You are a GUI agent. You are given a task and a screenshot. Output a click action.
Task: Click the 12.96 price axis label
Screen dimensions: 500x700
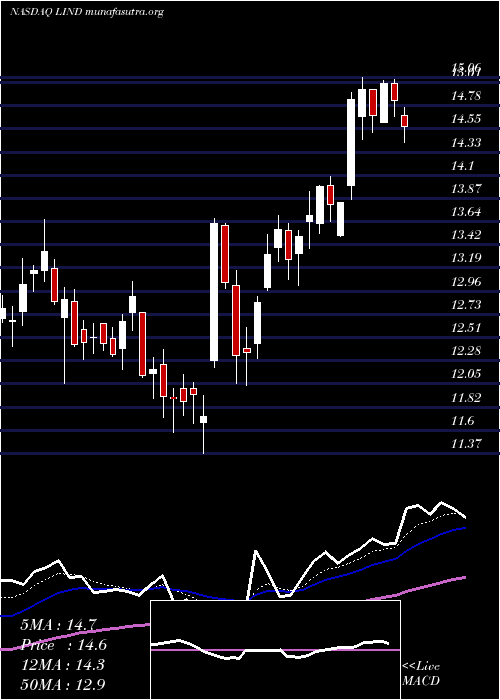[x=466, y=282]
